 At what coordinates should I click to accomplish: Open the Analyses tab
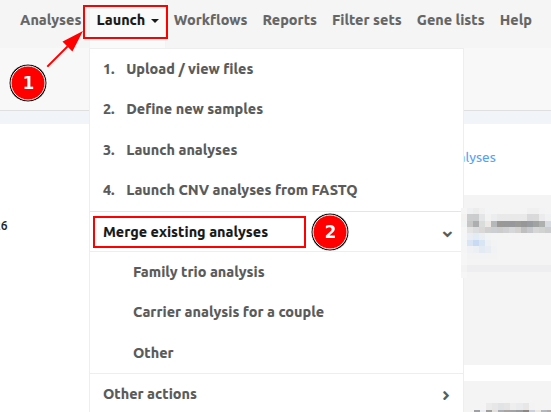tap(51, 20)
